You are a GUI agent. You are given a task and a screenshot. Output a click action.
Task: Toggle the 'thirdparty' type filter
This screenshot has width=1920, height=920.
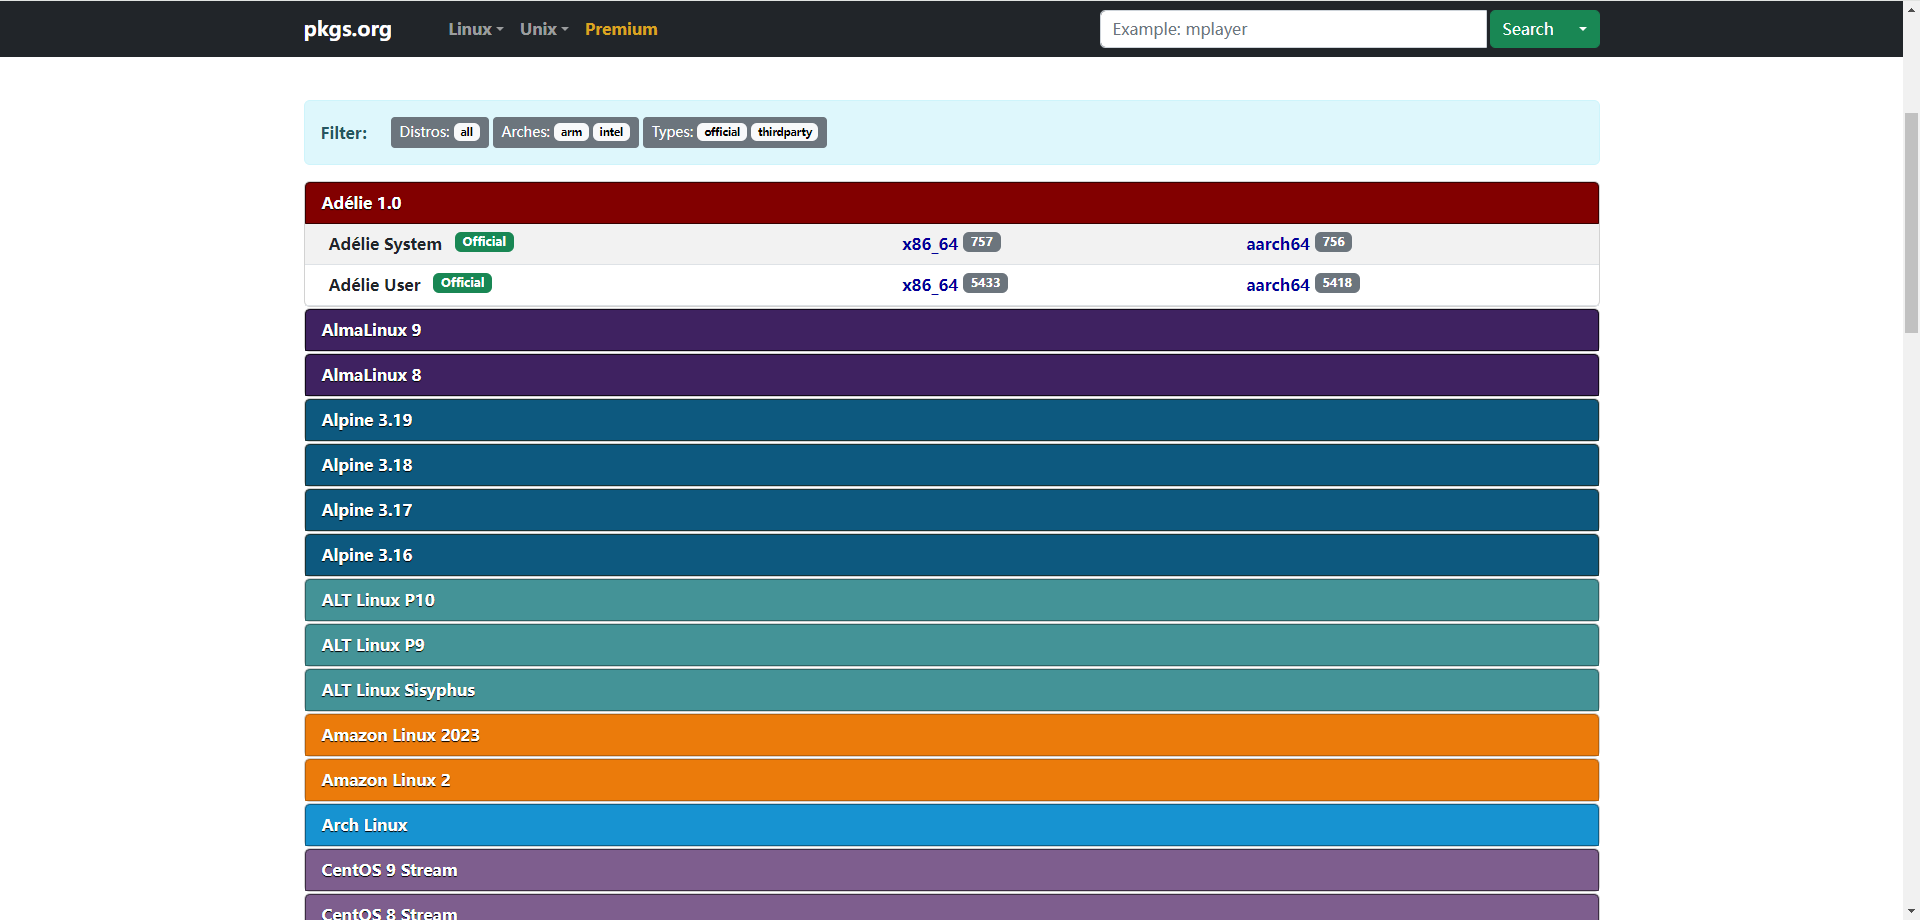coord(785,132)
